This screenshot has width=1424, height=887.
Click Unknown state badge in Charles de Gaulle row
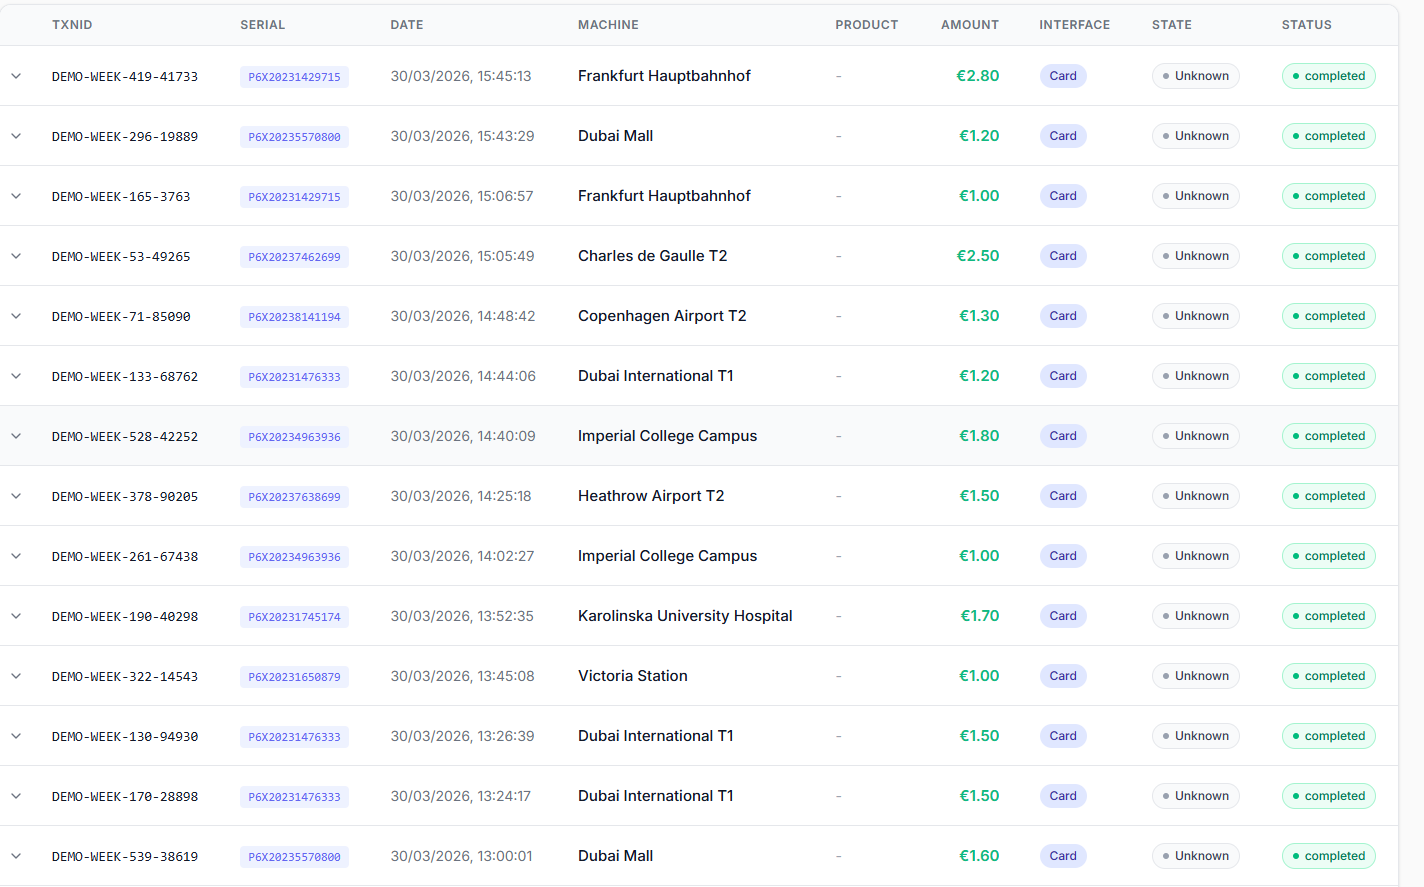1196,256
